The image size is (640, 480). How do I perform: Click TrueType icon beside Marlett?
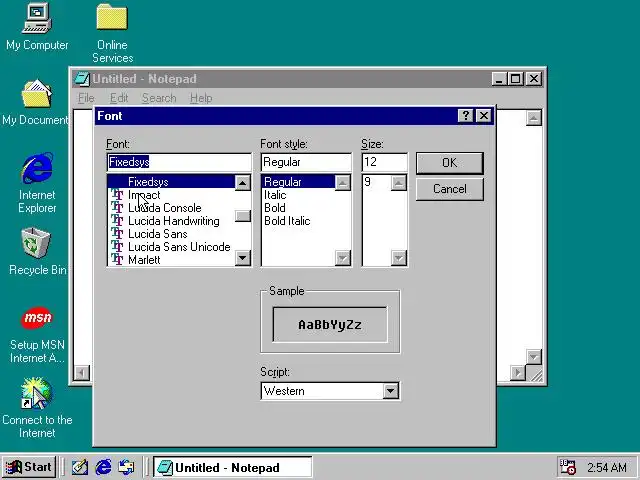coord(117,260)
